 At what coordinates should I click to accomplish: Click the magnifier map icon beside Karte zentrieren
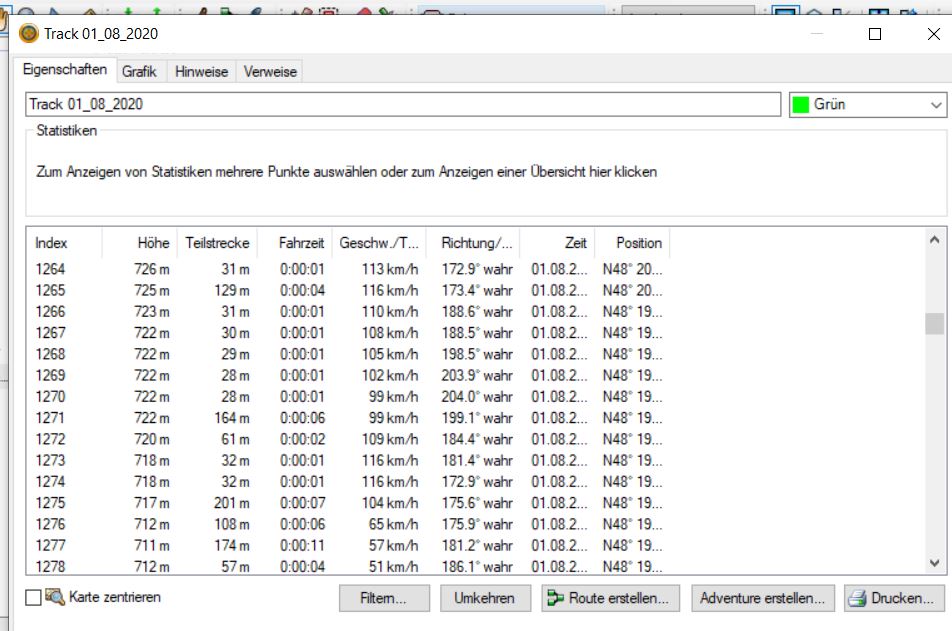tap(55, 597)
